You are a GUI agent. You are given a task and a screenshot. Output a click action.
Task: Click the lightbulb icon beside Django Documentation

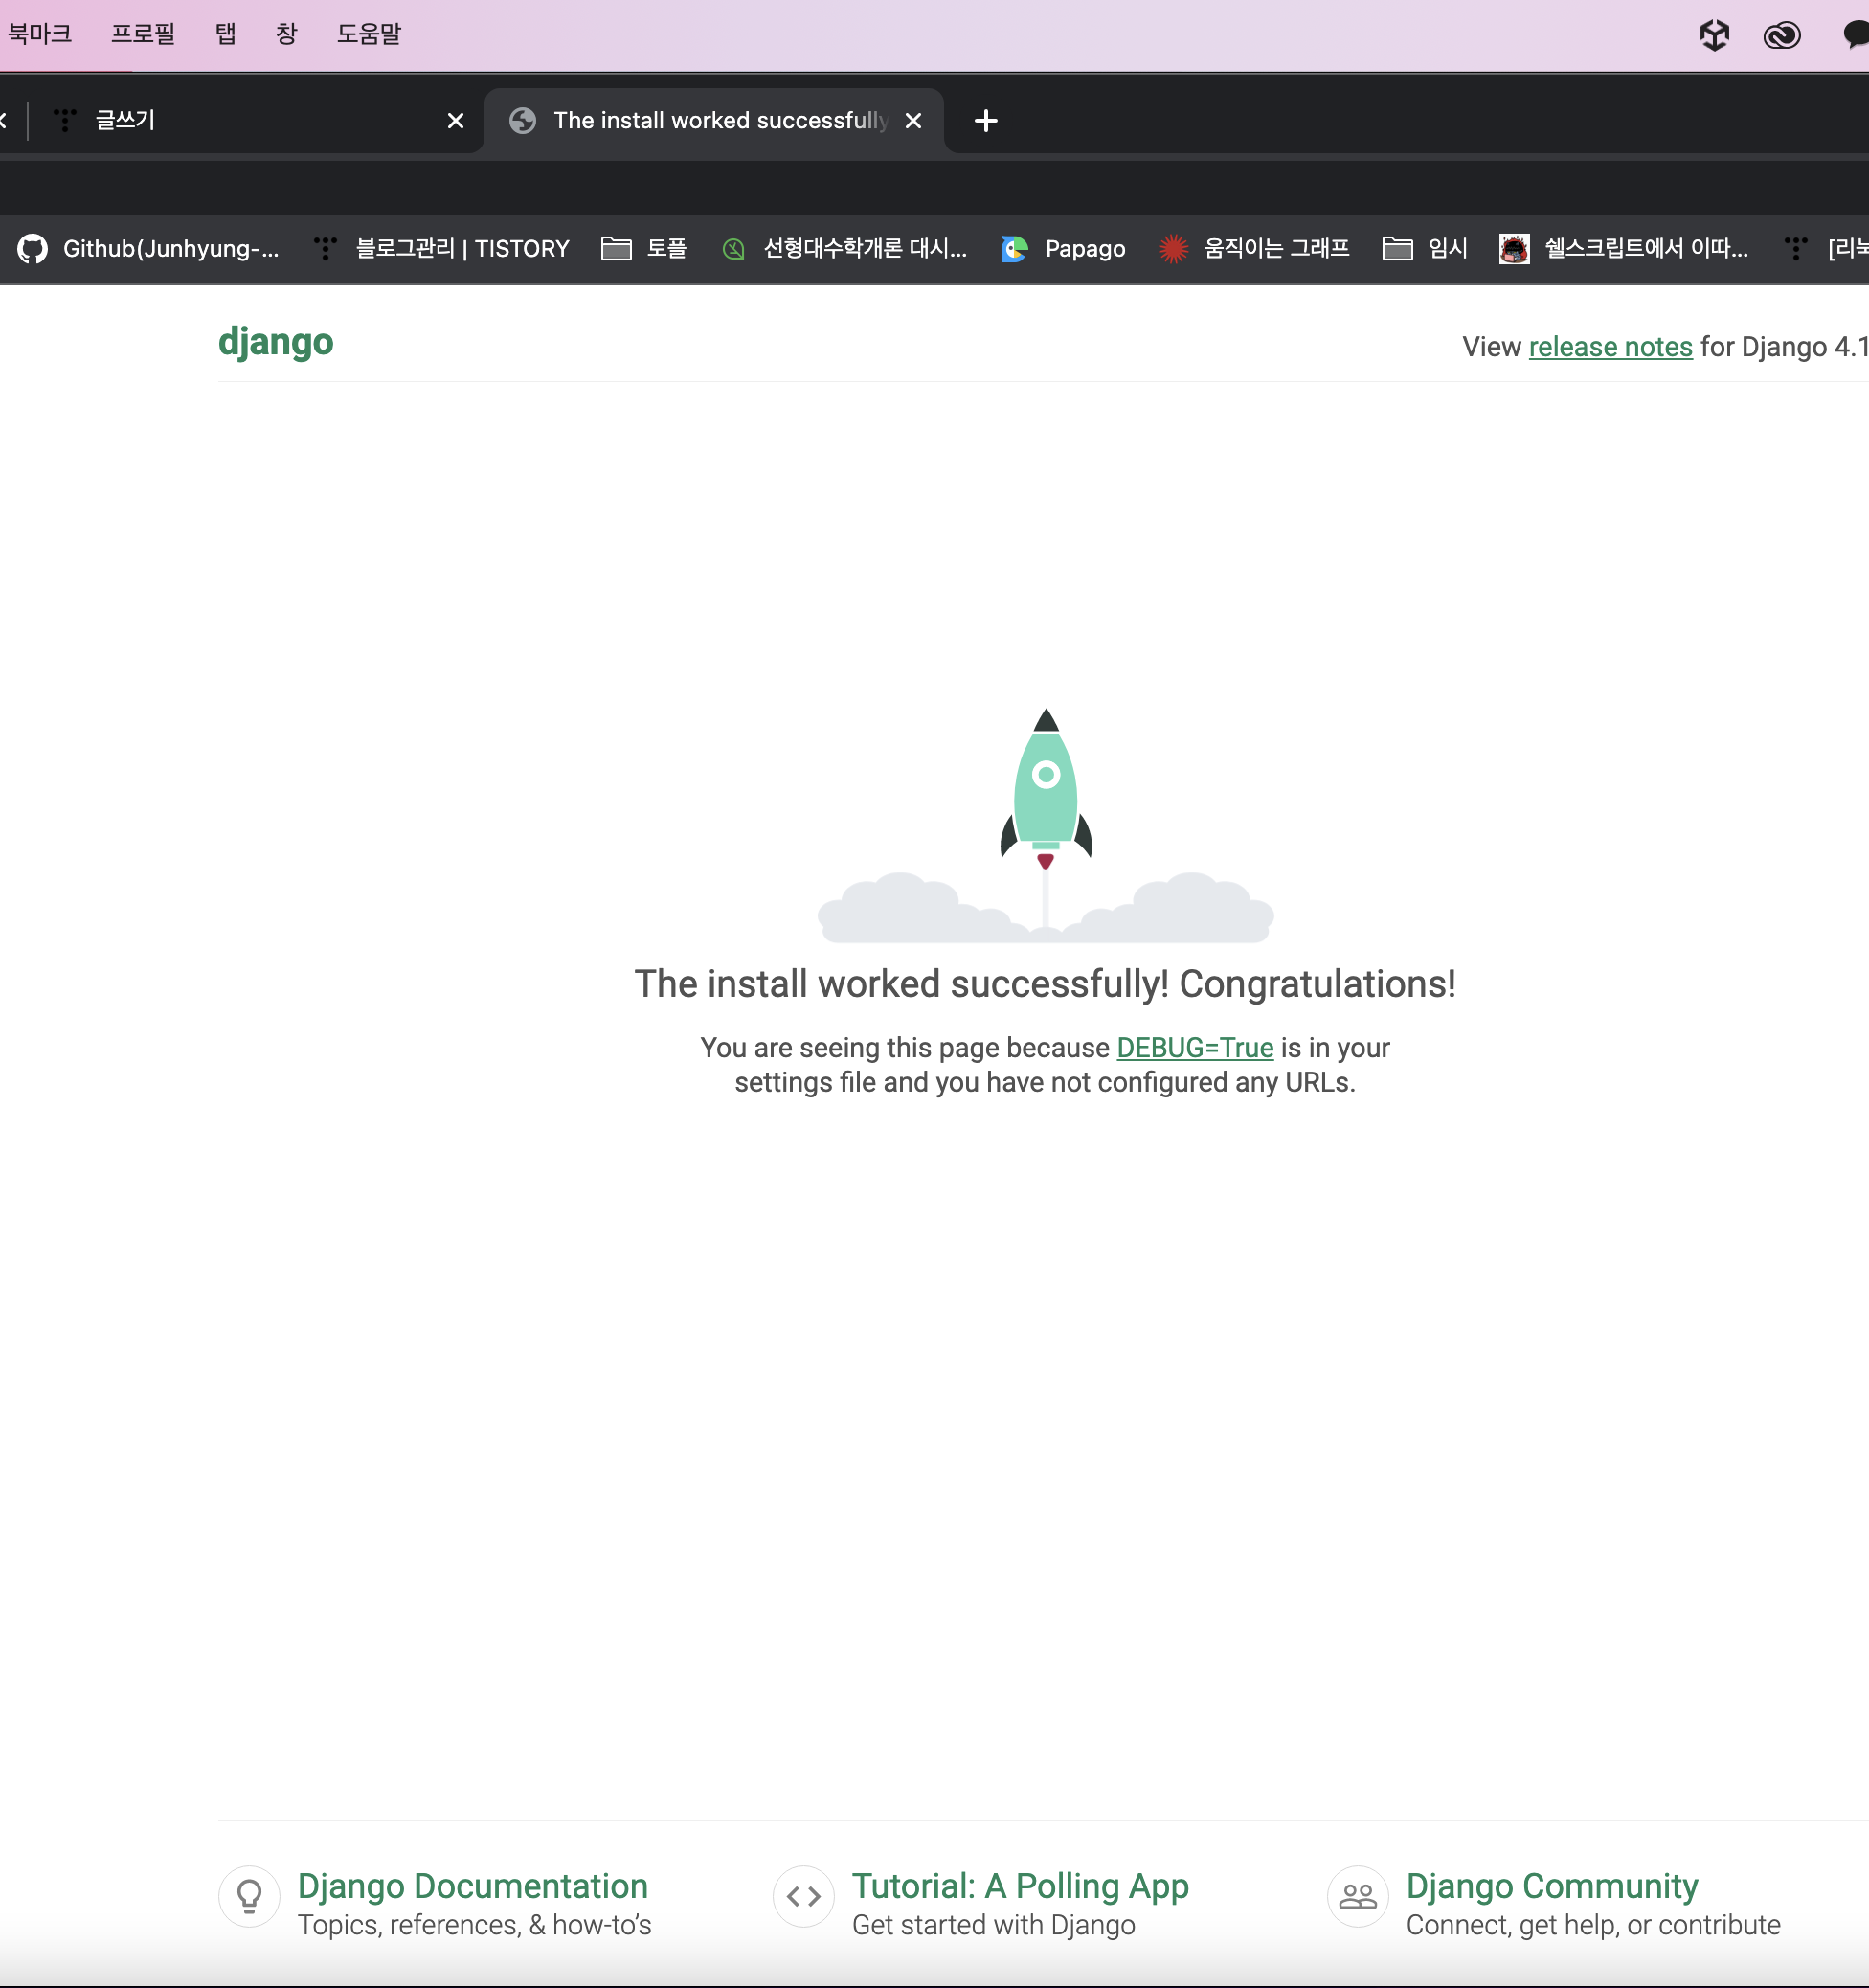click(x=249, y=1896)
